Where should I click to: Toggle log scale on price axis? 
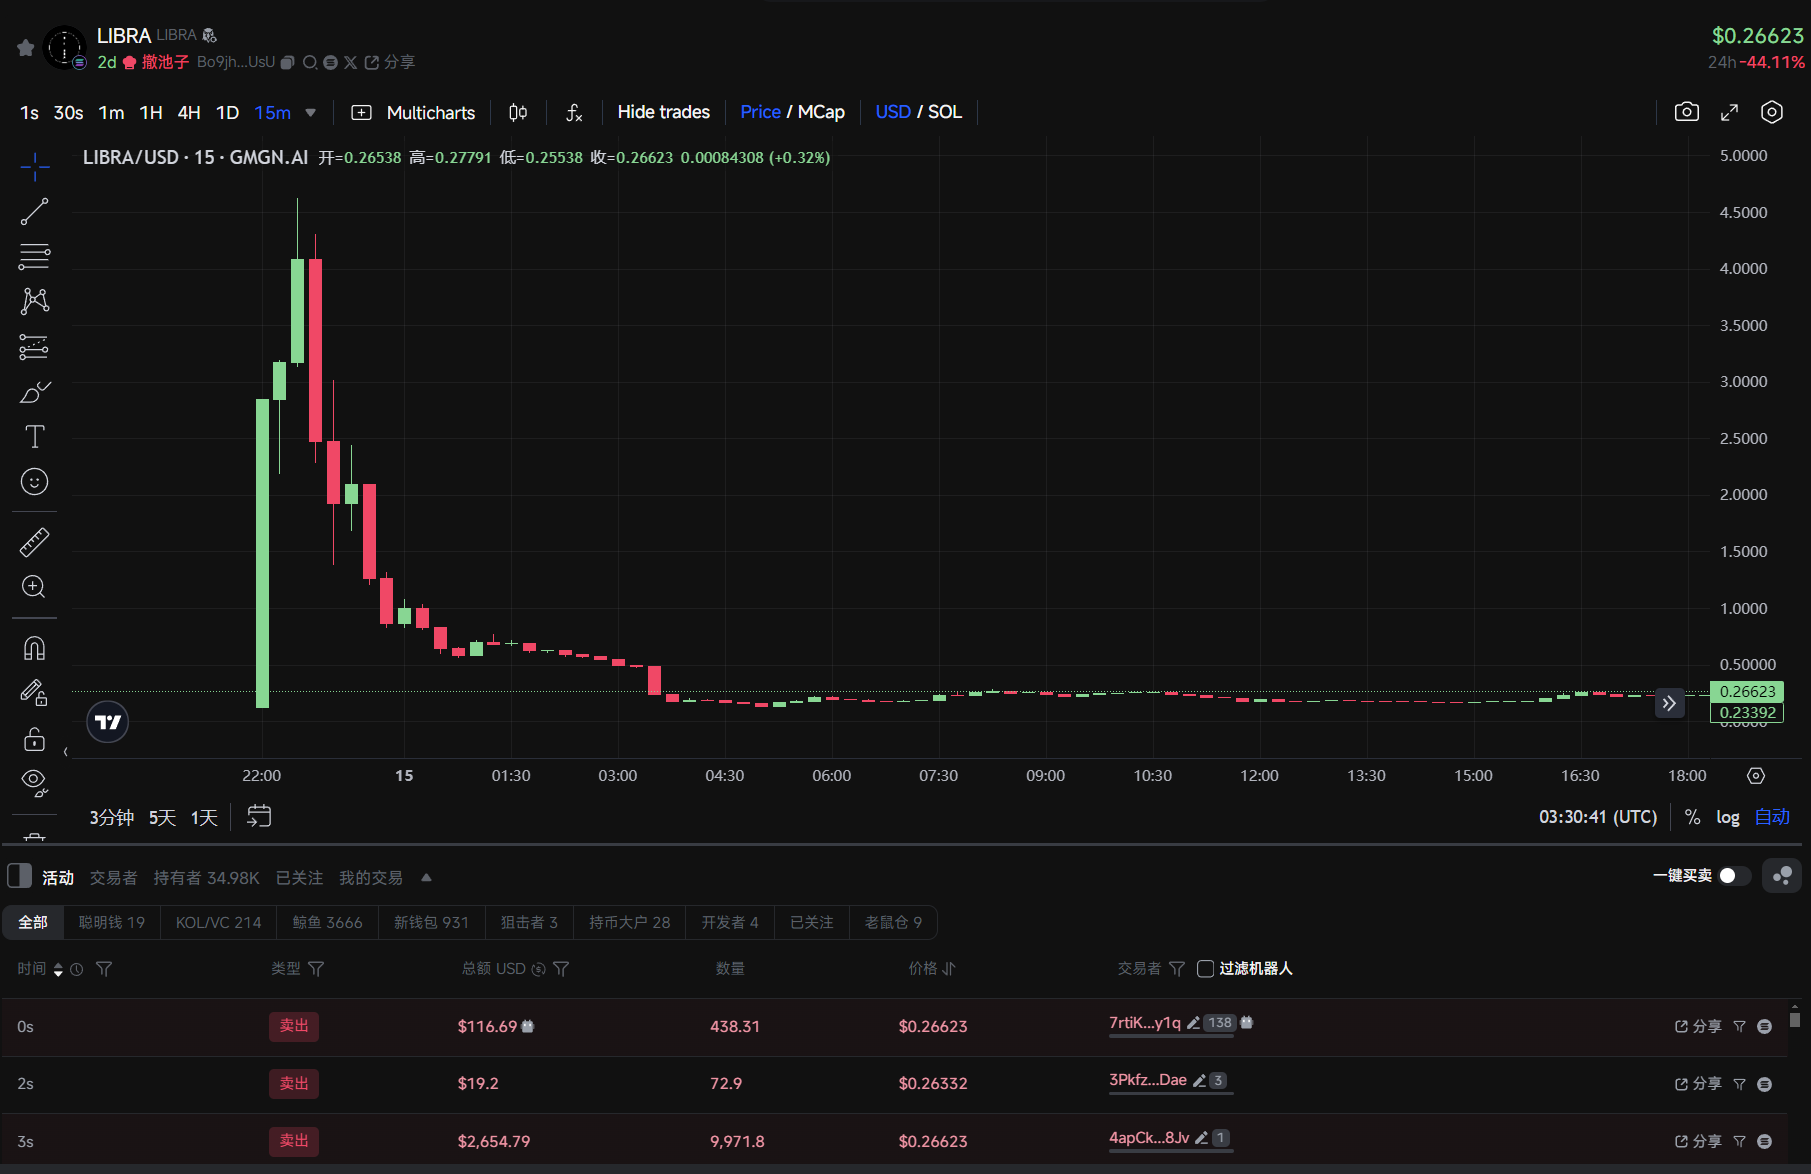click(x=1727, y=817)
